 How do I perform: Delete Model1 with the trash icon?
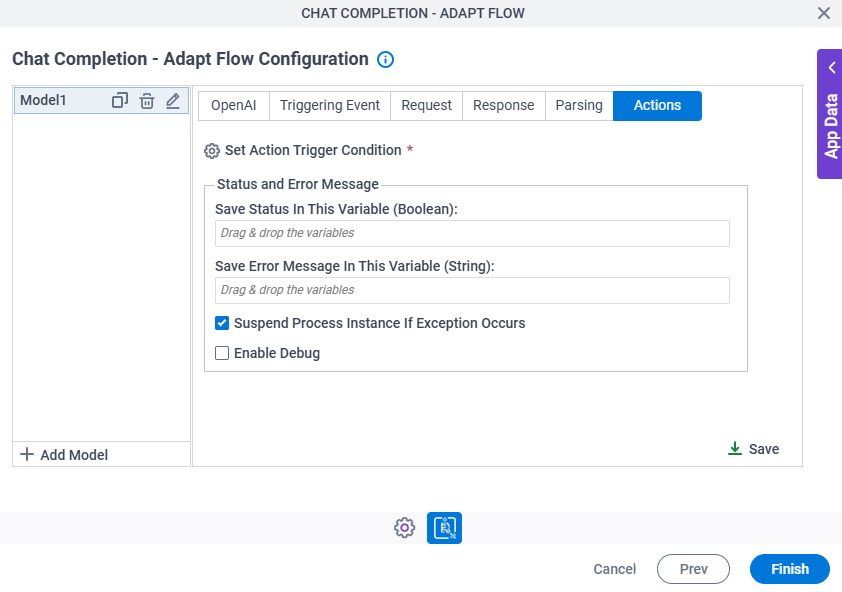[147, 100]
